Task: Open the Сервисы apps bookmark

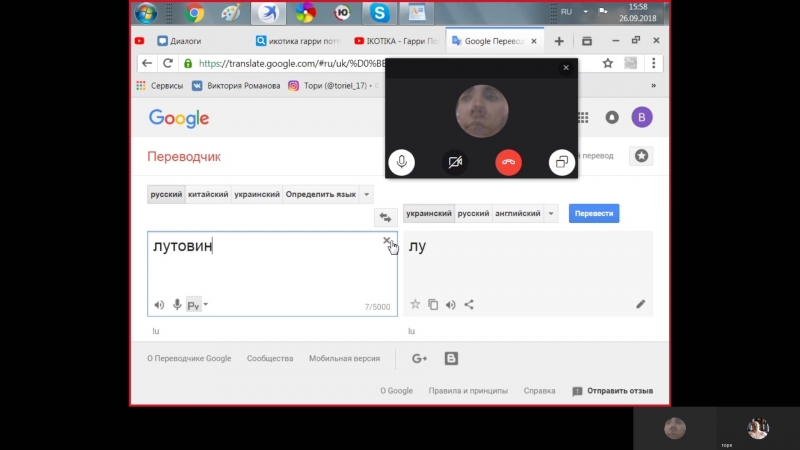Action: (x=160, y=86)
